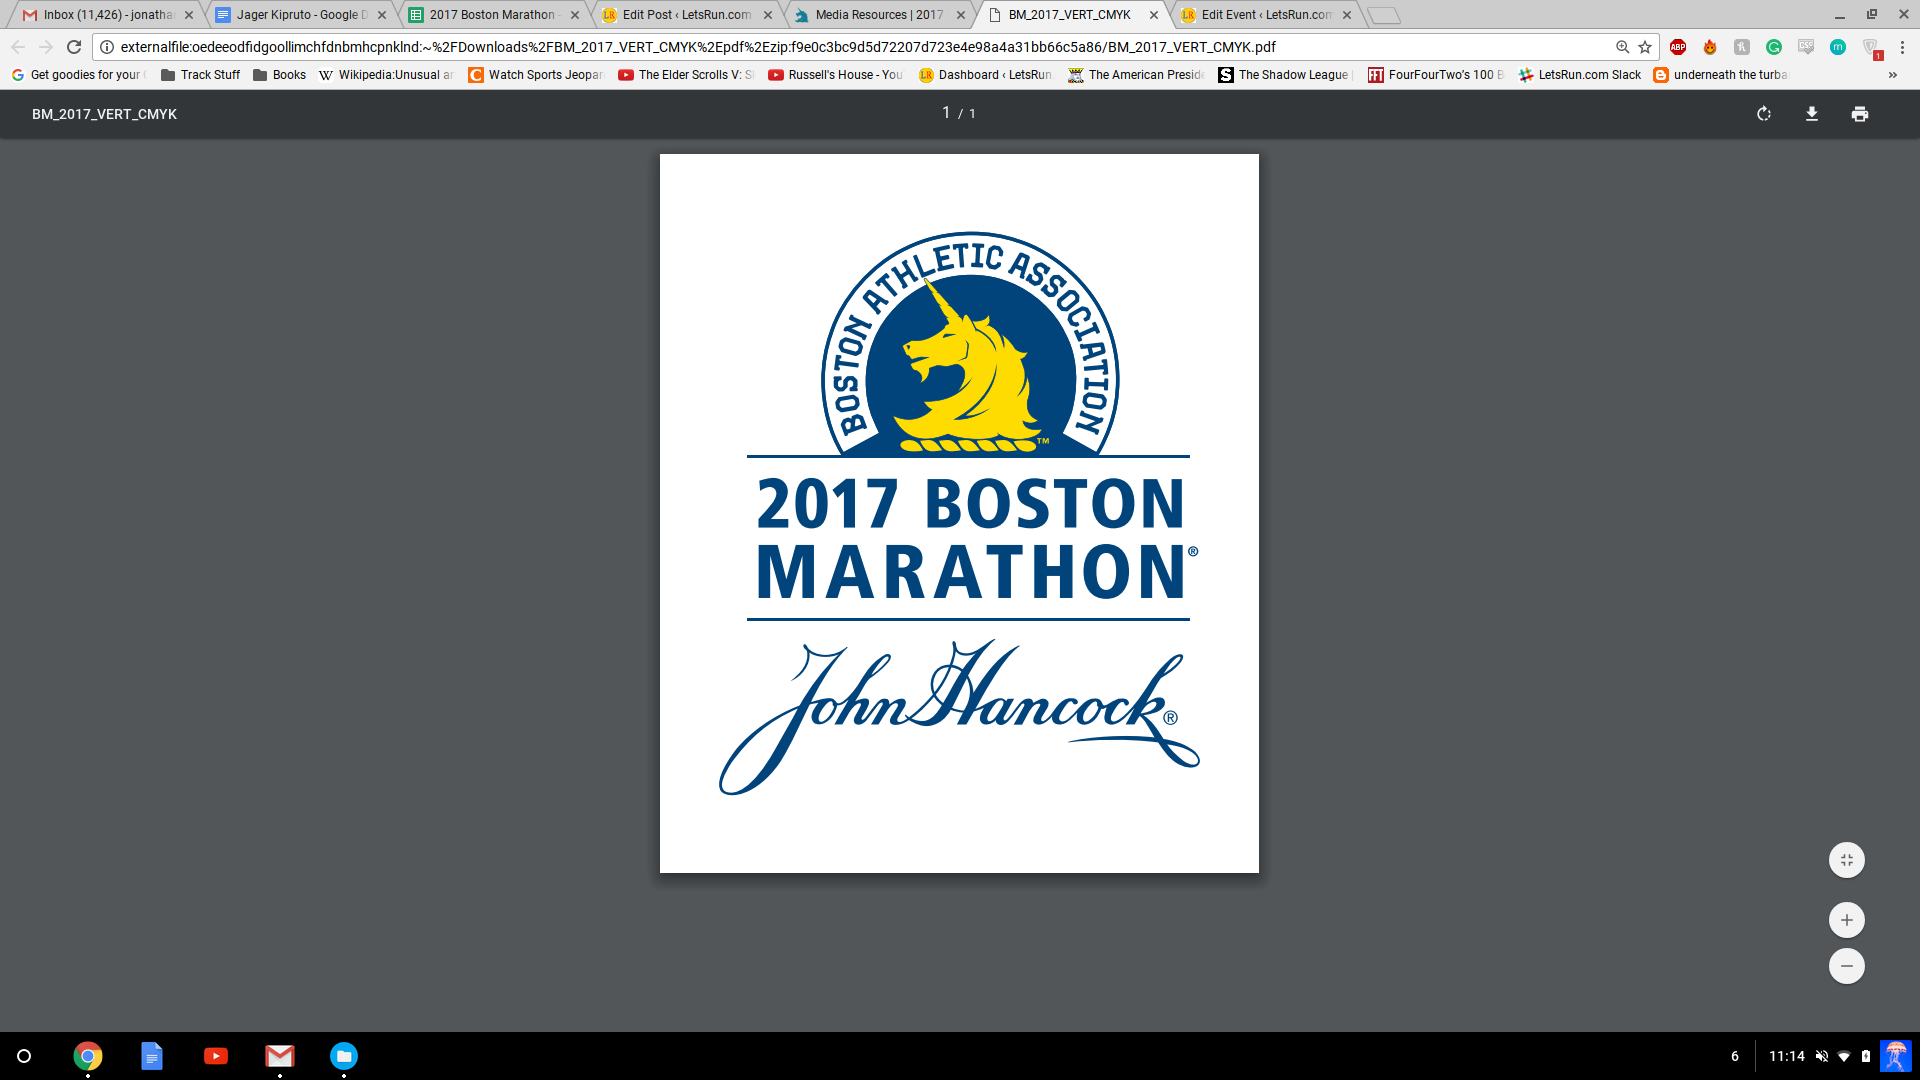This screenshot has height=1080, width=1920.
Task: Click the zoom magnifier in address bar
Action: pyautogui.click(x=1622, y=47)
